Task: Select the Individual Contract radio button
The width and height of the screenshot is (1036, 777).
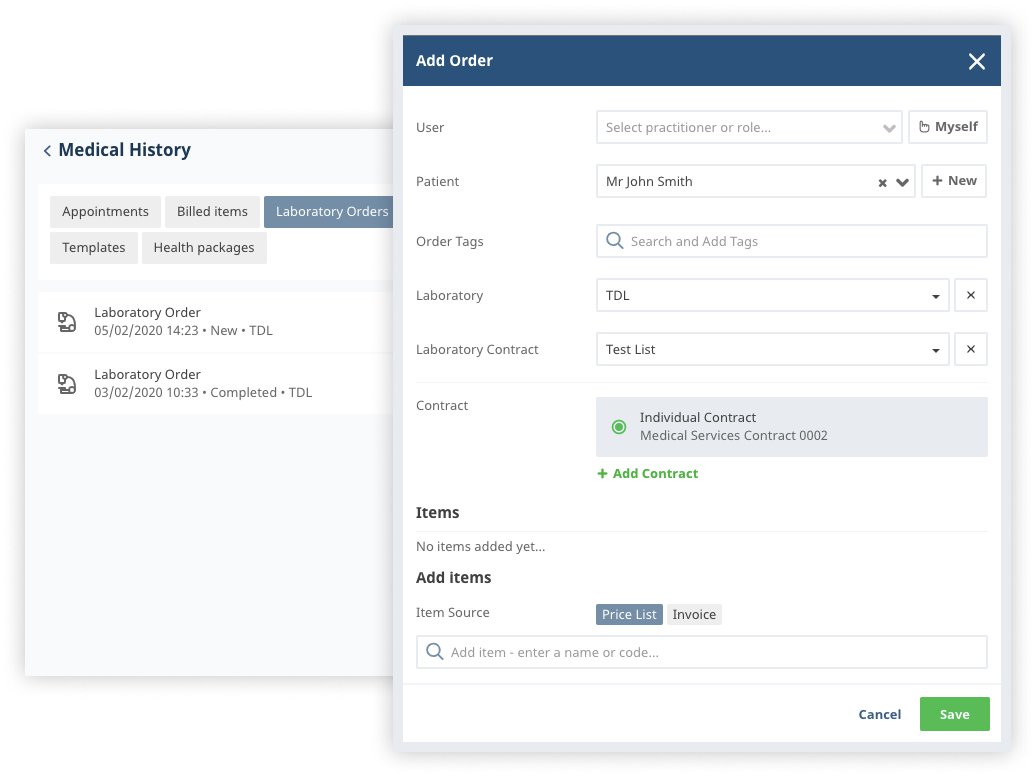Action: [x=619, y=427]
